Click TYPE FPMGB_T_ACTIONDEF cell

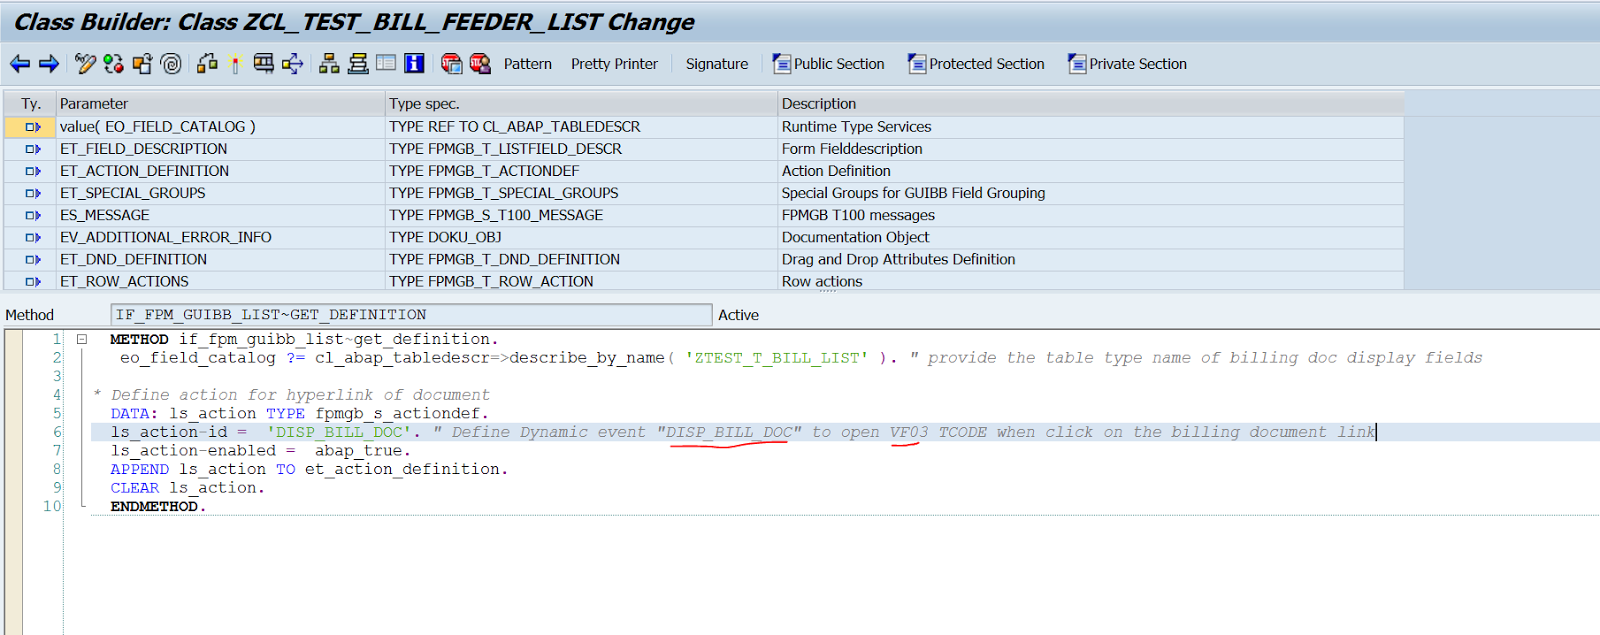pyautogui.click(x=582, y=171)
